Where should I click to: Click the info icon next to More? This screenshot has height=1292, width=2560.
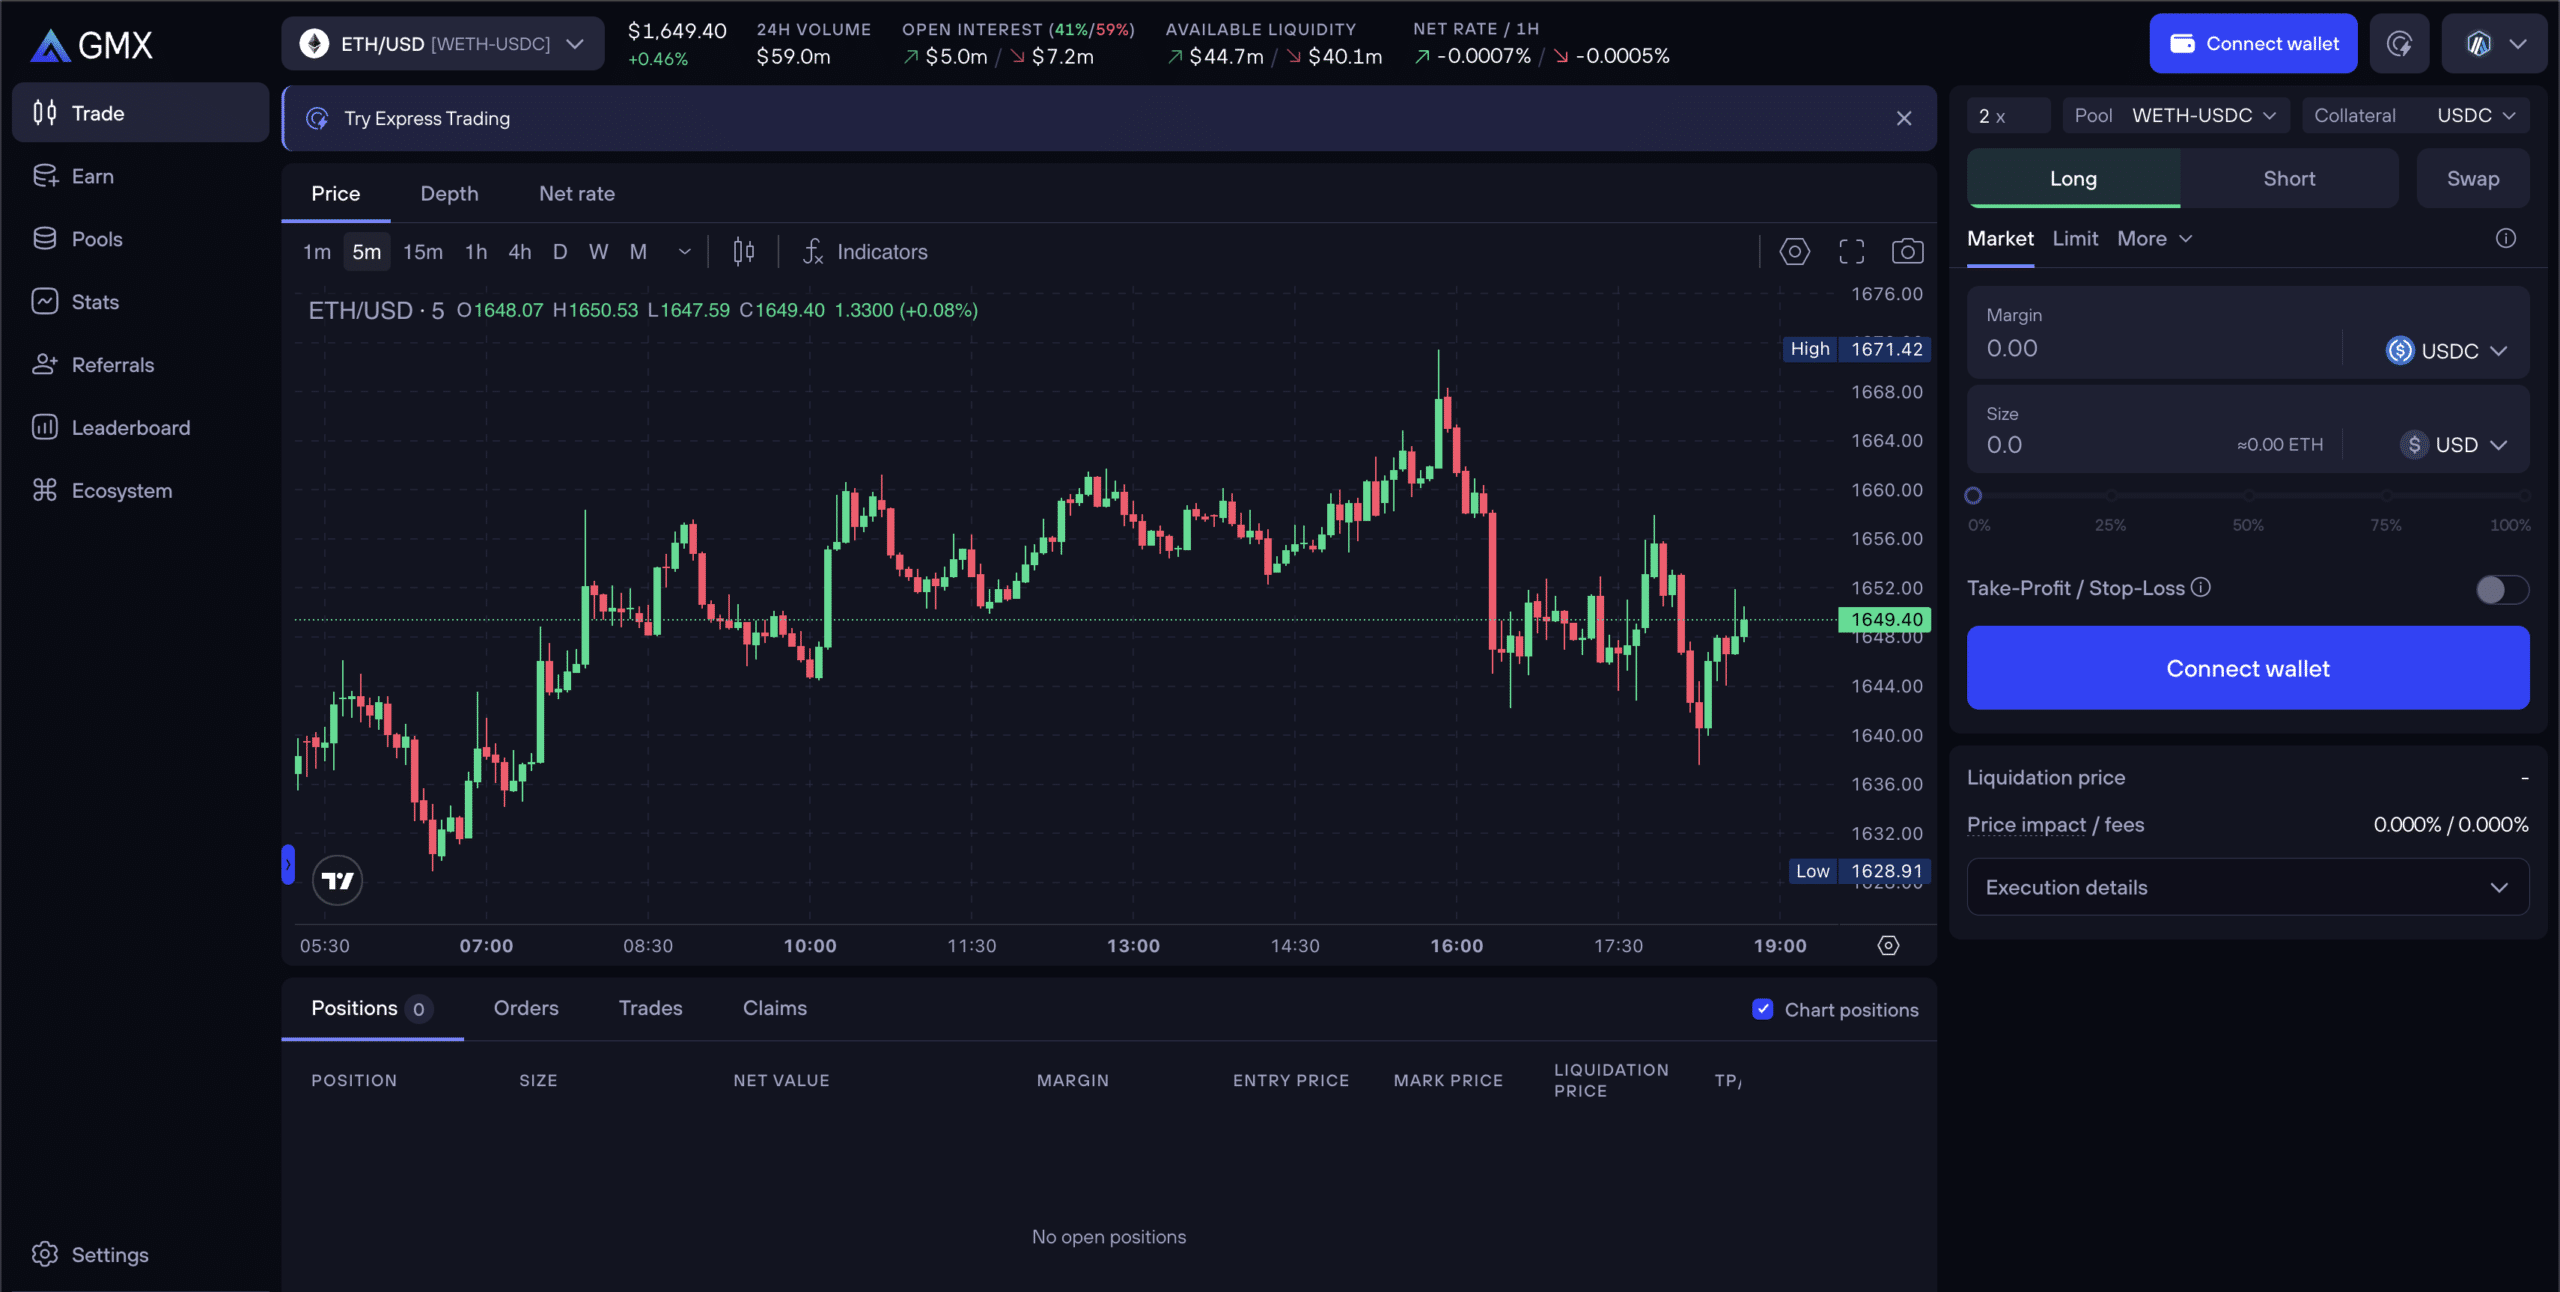click(x=2505, y=238)
